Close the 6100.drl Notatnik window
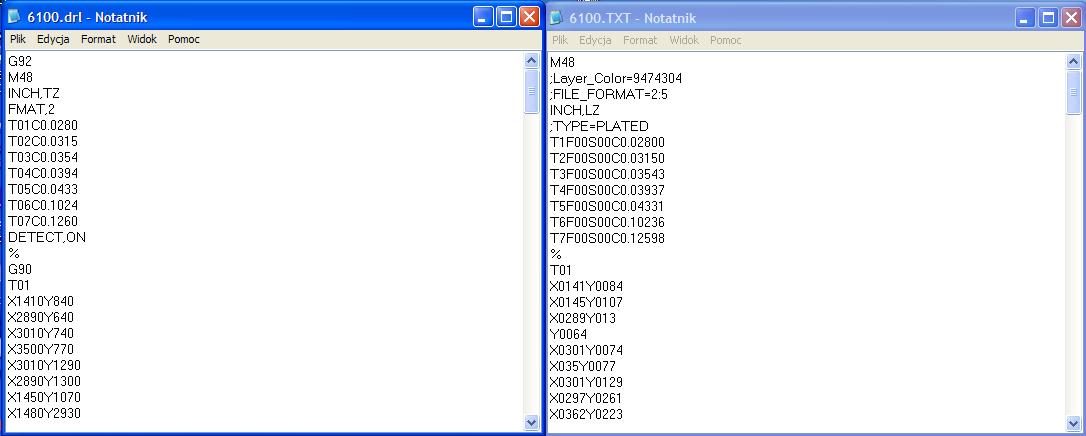 (529, 17)
